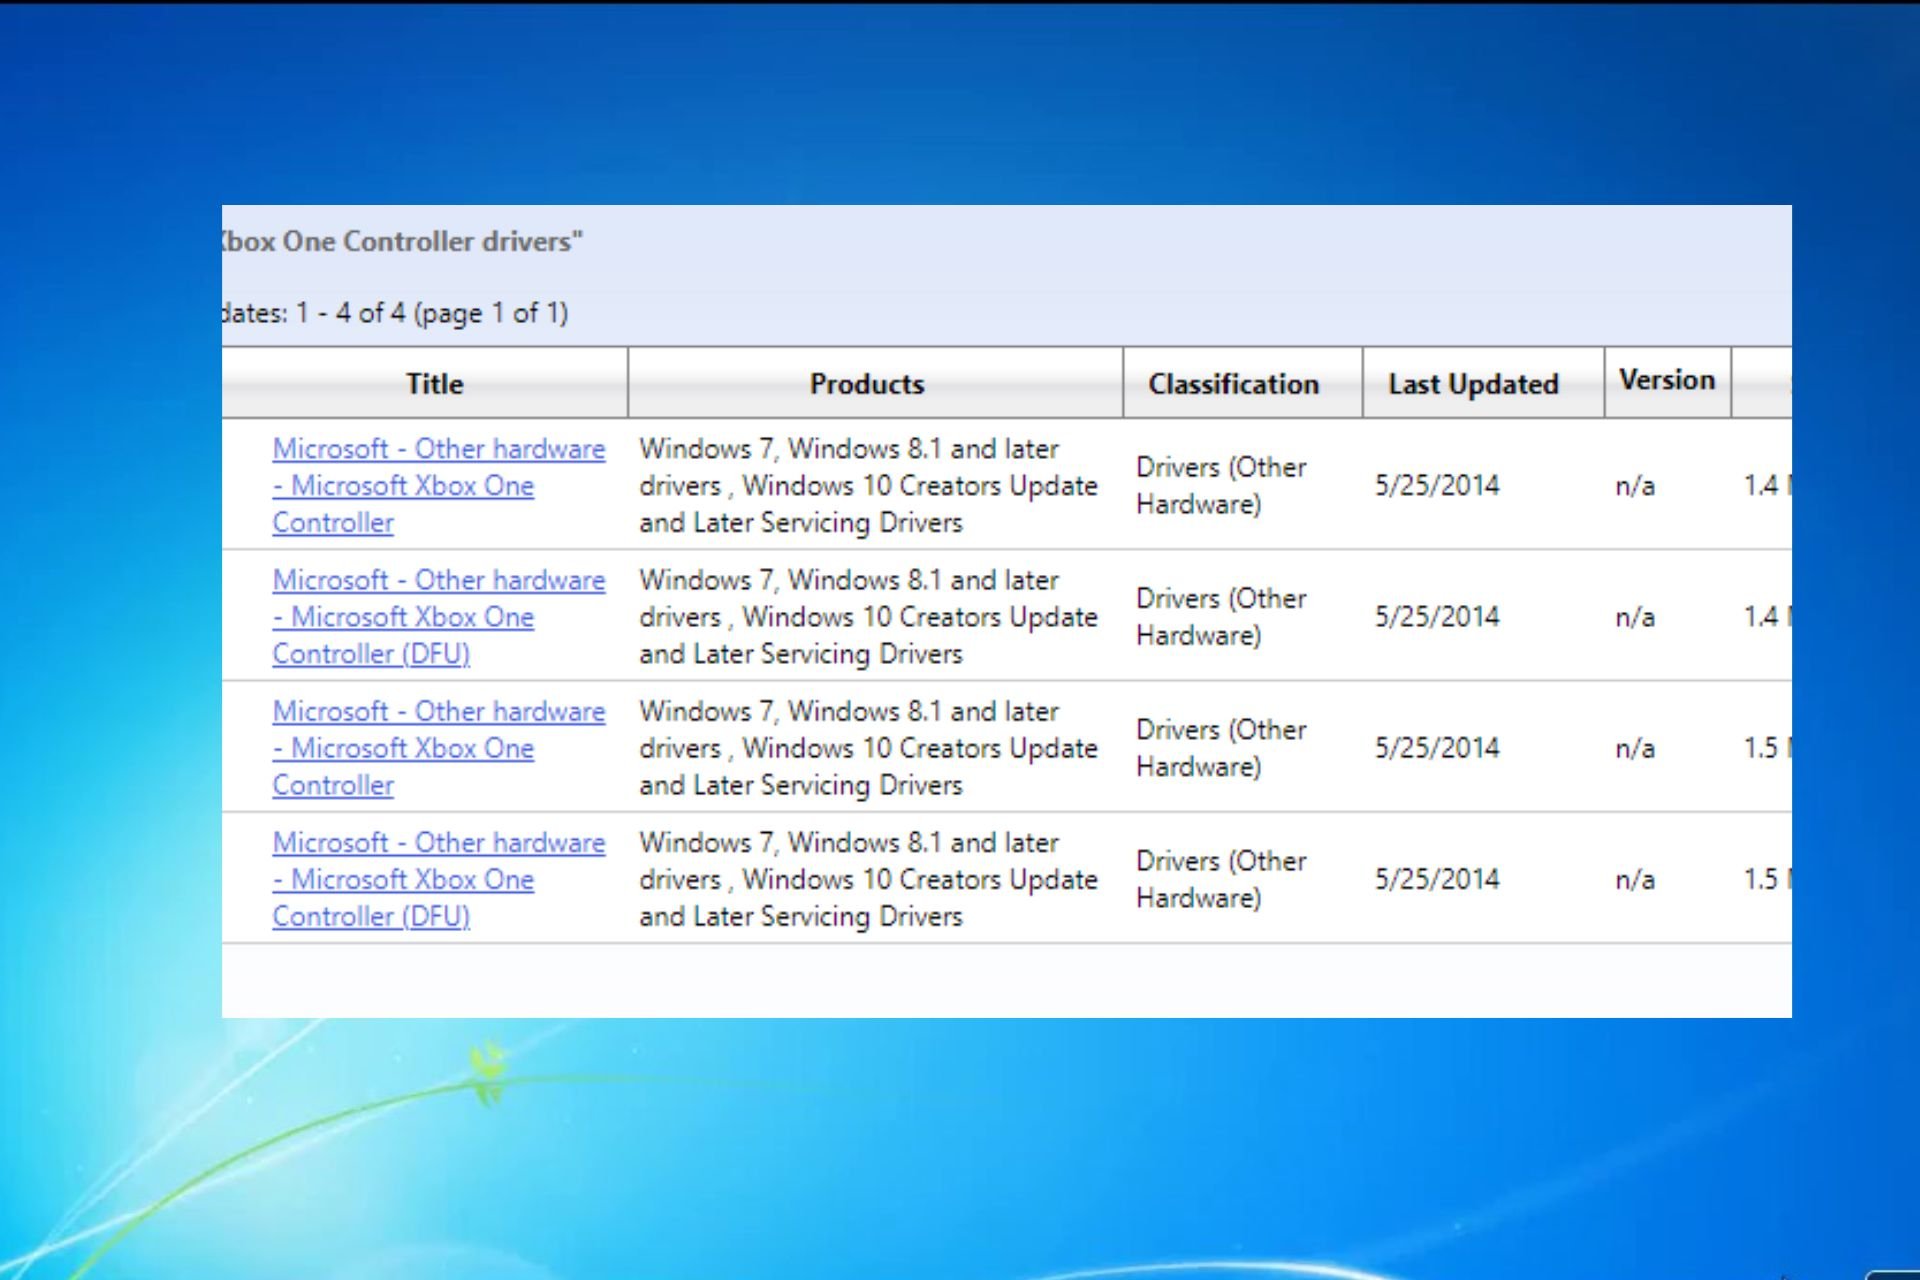
Task: Open Xbox One Controller (DFU) link in 1.4 row
Action: [438, 616]
